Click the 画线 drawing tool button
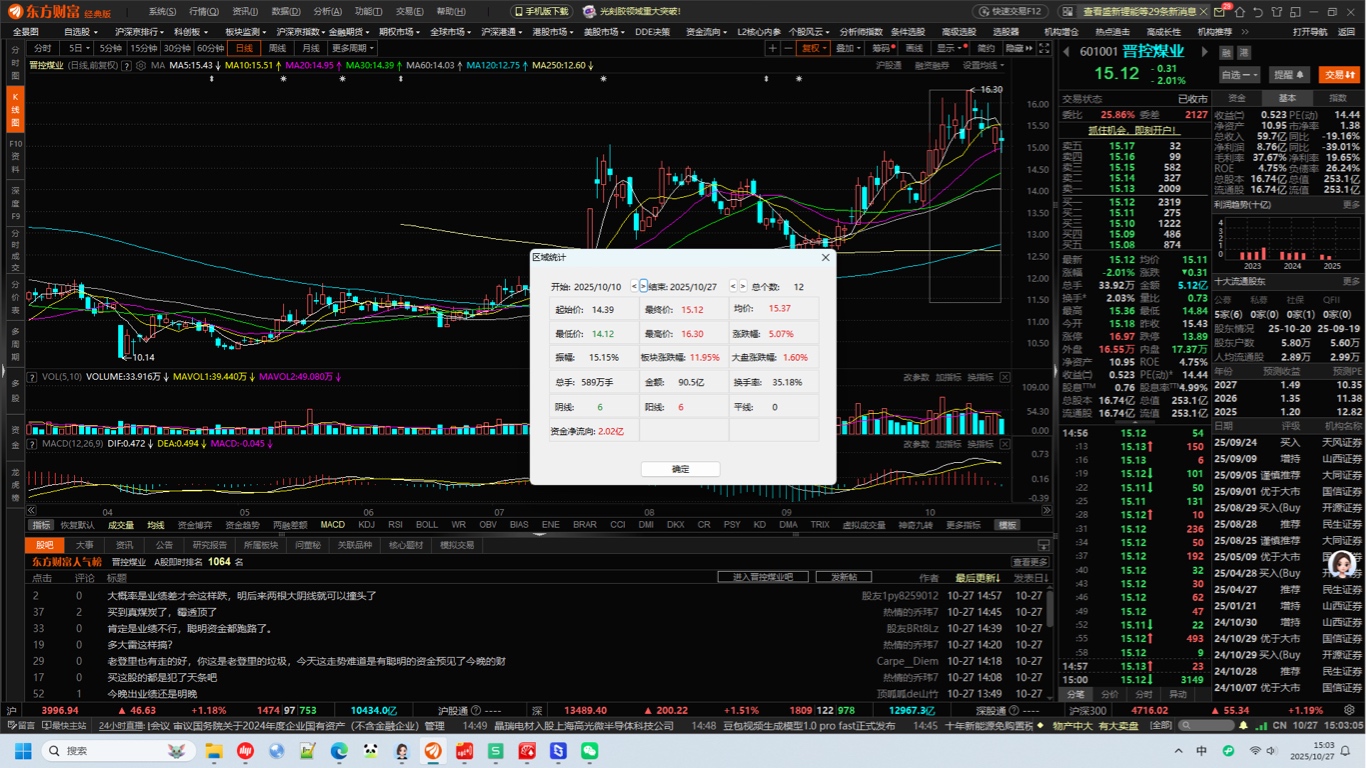Screen dimensions: 1366x768 [x=914, y=48]
